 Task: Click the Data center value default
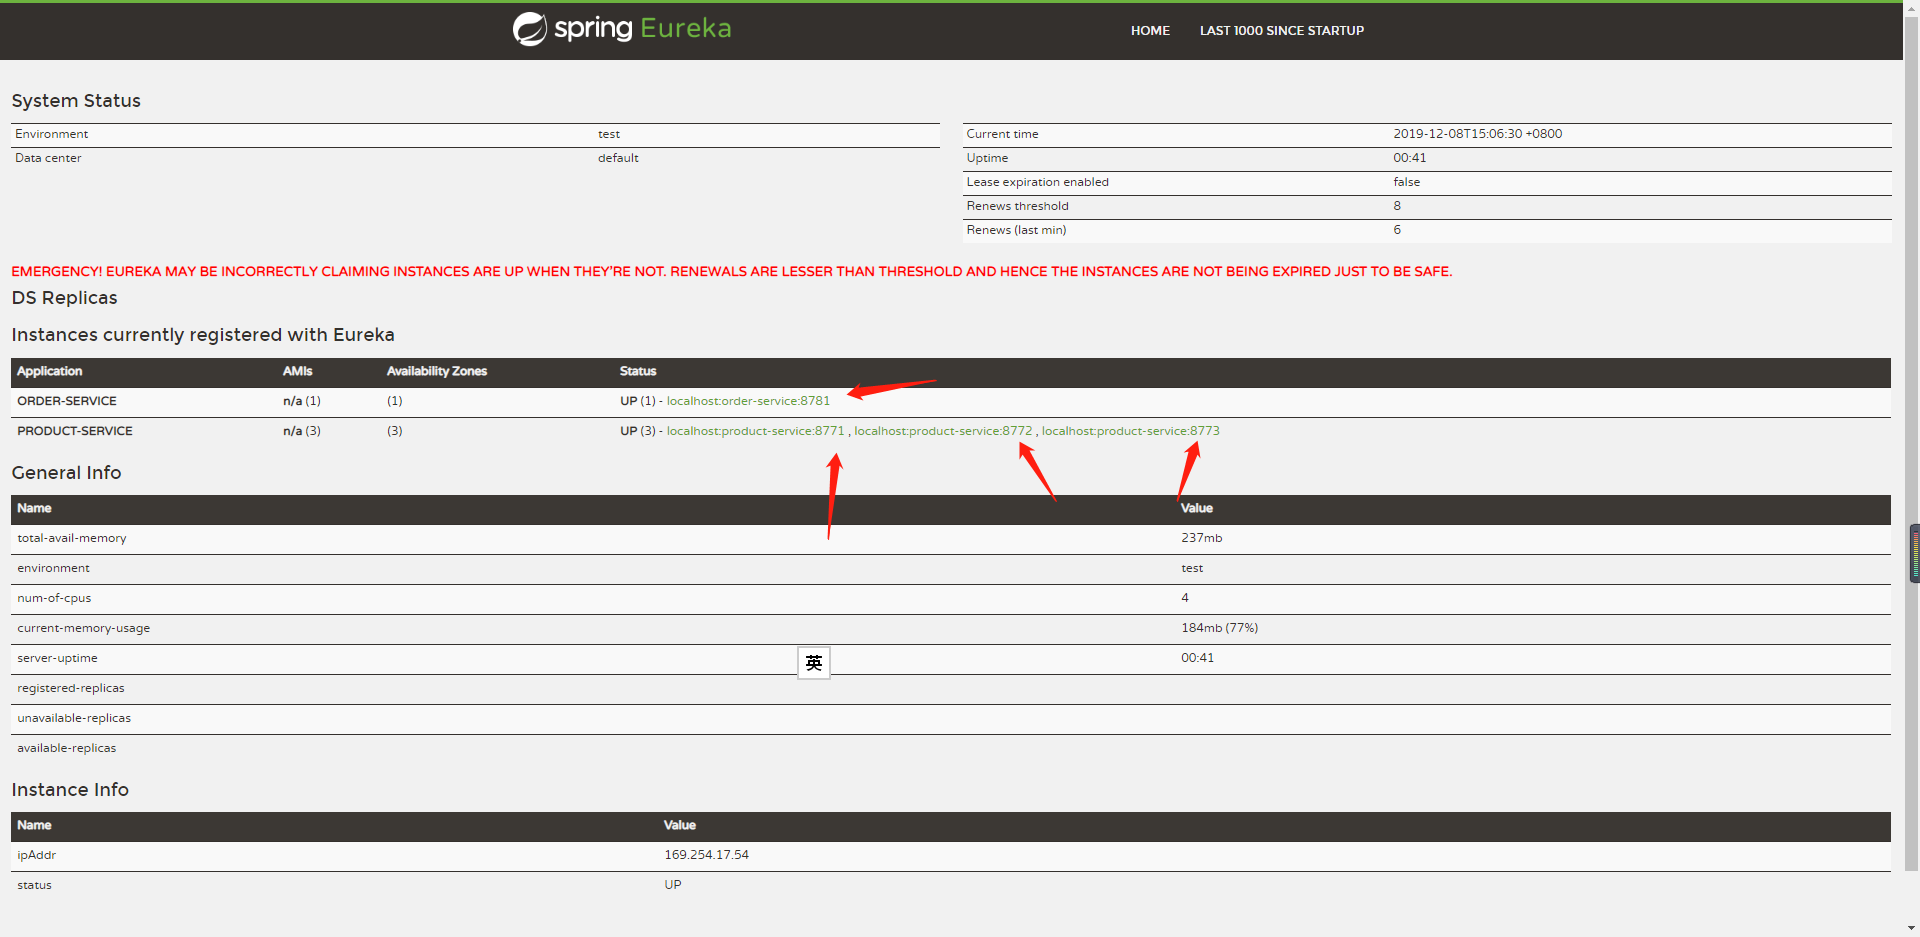(x=618, y=158)
